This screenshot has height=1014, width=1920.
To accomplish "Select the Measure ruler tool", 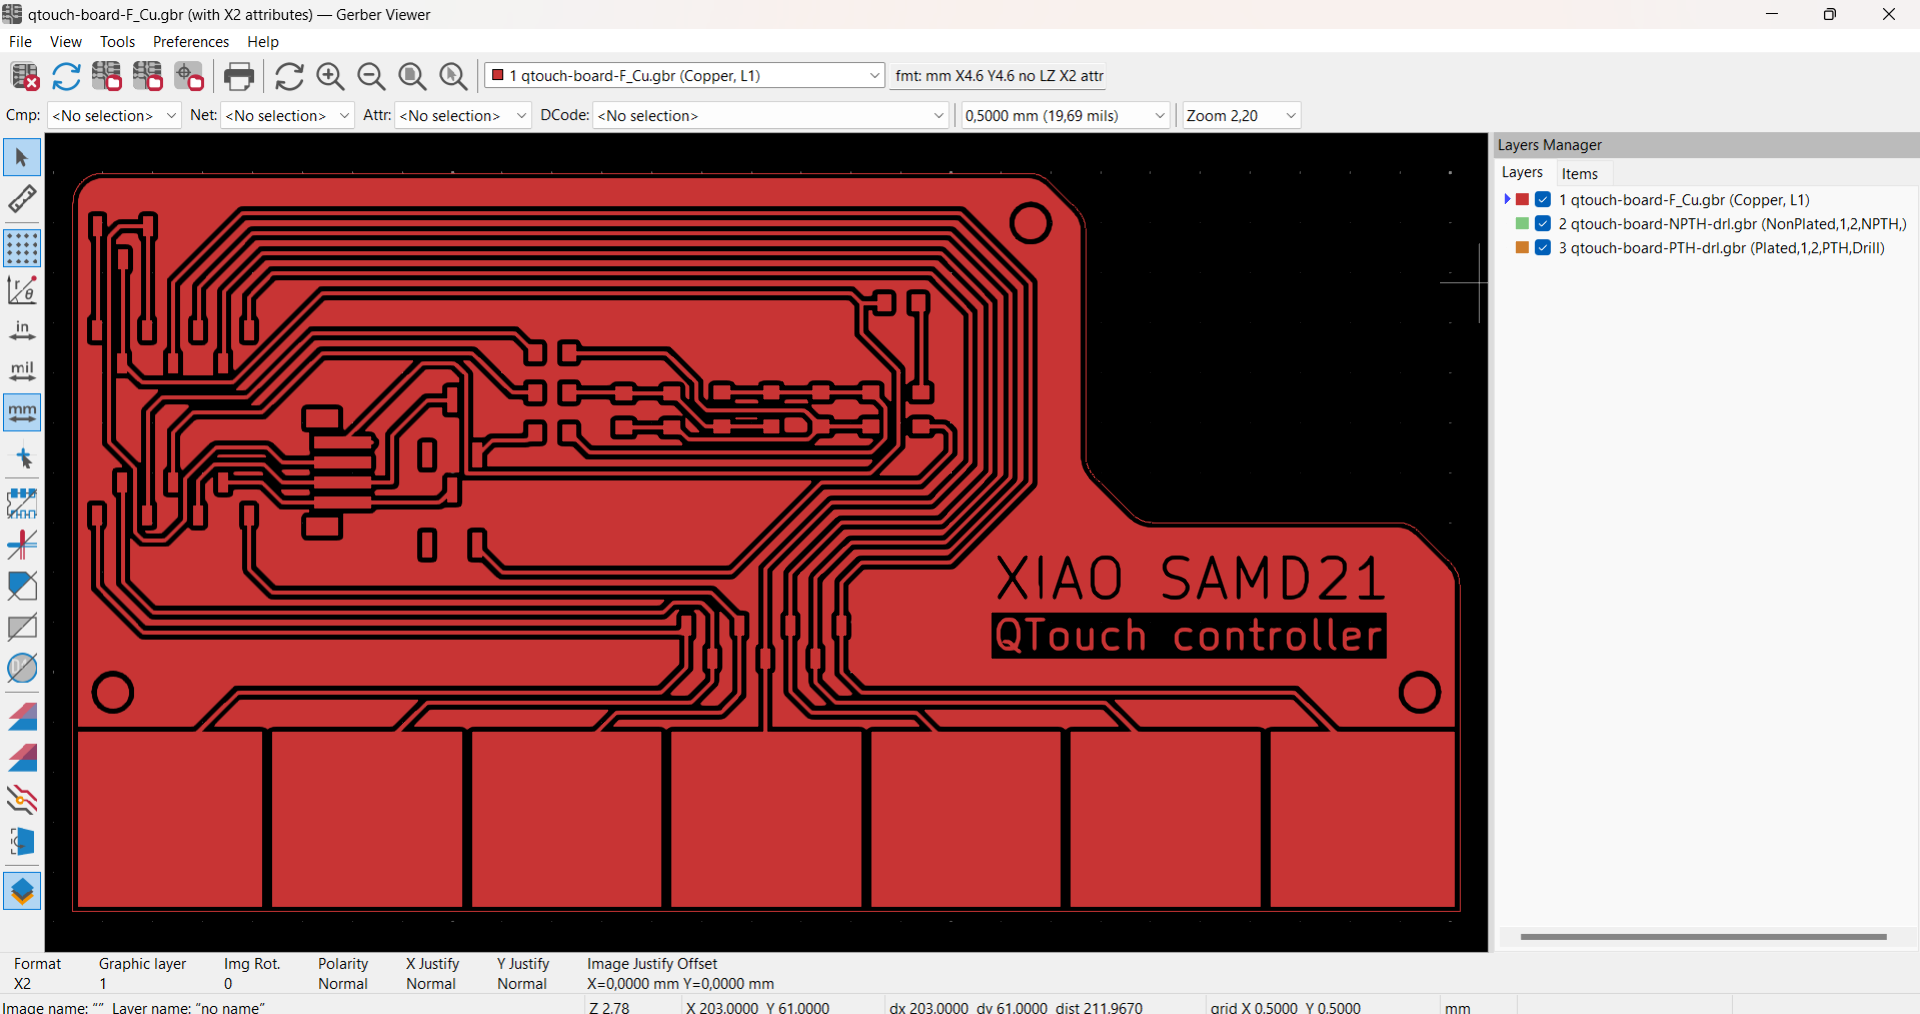I will [22, 199].
